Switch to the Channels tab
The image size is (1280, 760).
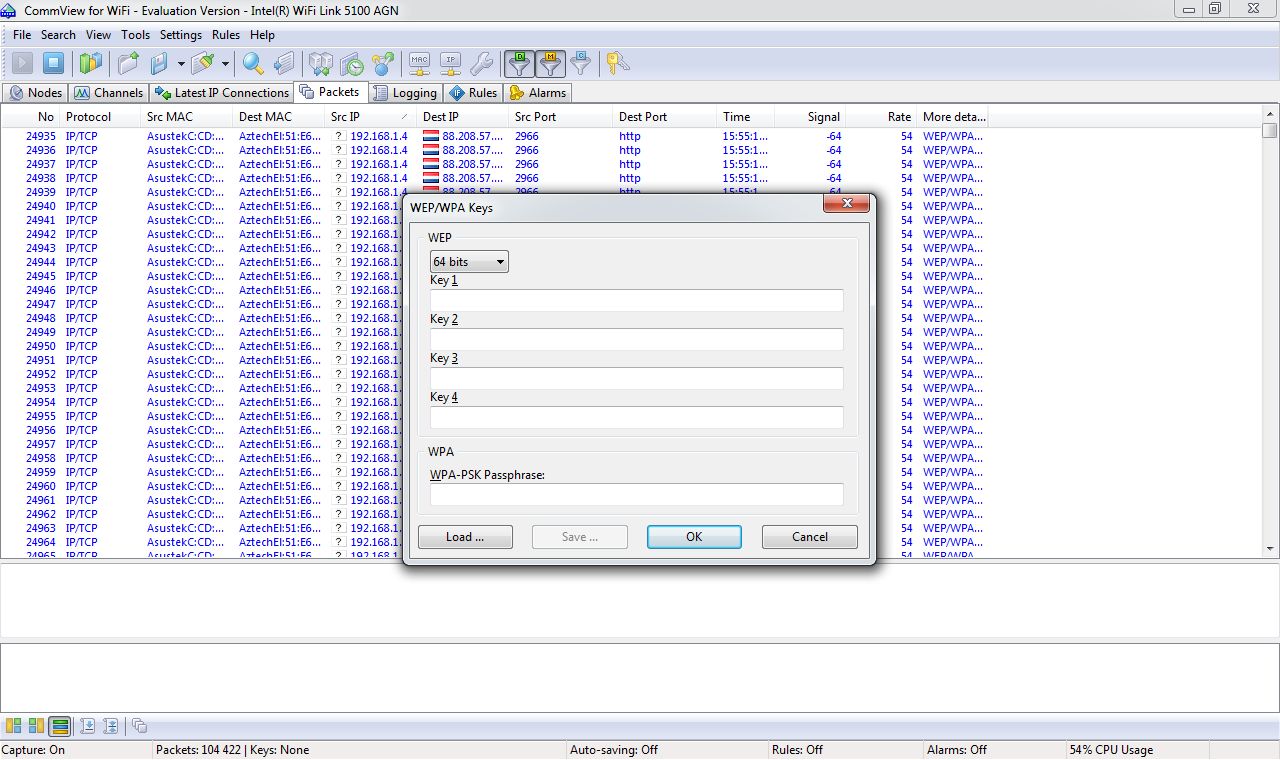(108, 93)
